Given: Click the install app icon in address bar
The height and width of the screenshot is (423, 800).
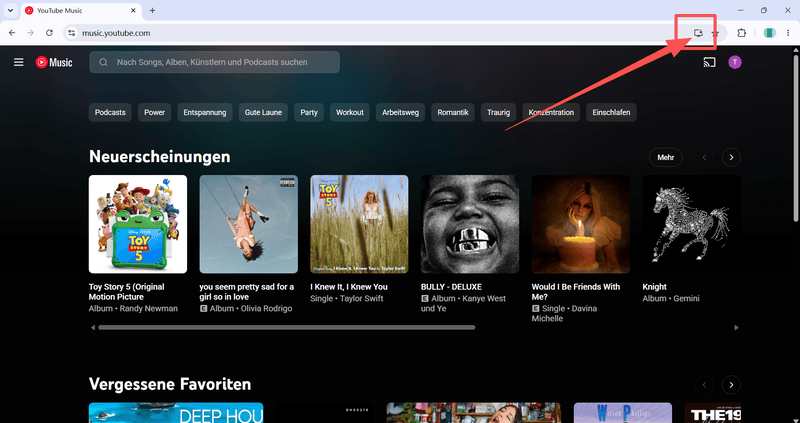Looking at the screenshot, I should (698, 33).
